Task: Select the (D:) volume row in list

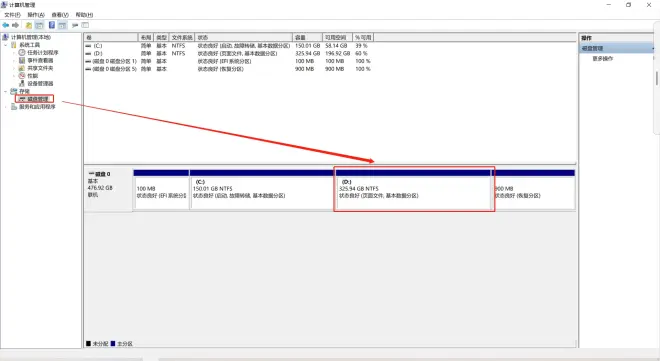Action: 228,53
